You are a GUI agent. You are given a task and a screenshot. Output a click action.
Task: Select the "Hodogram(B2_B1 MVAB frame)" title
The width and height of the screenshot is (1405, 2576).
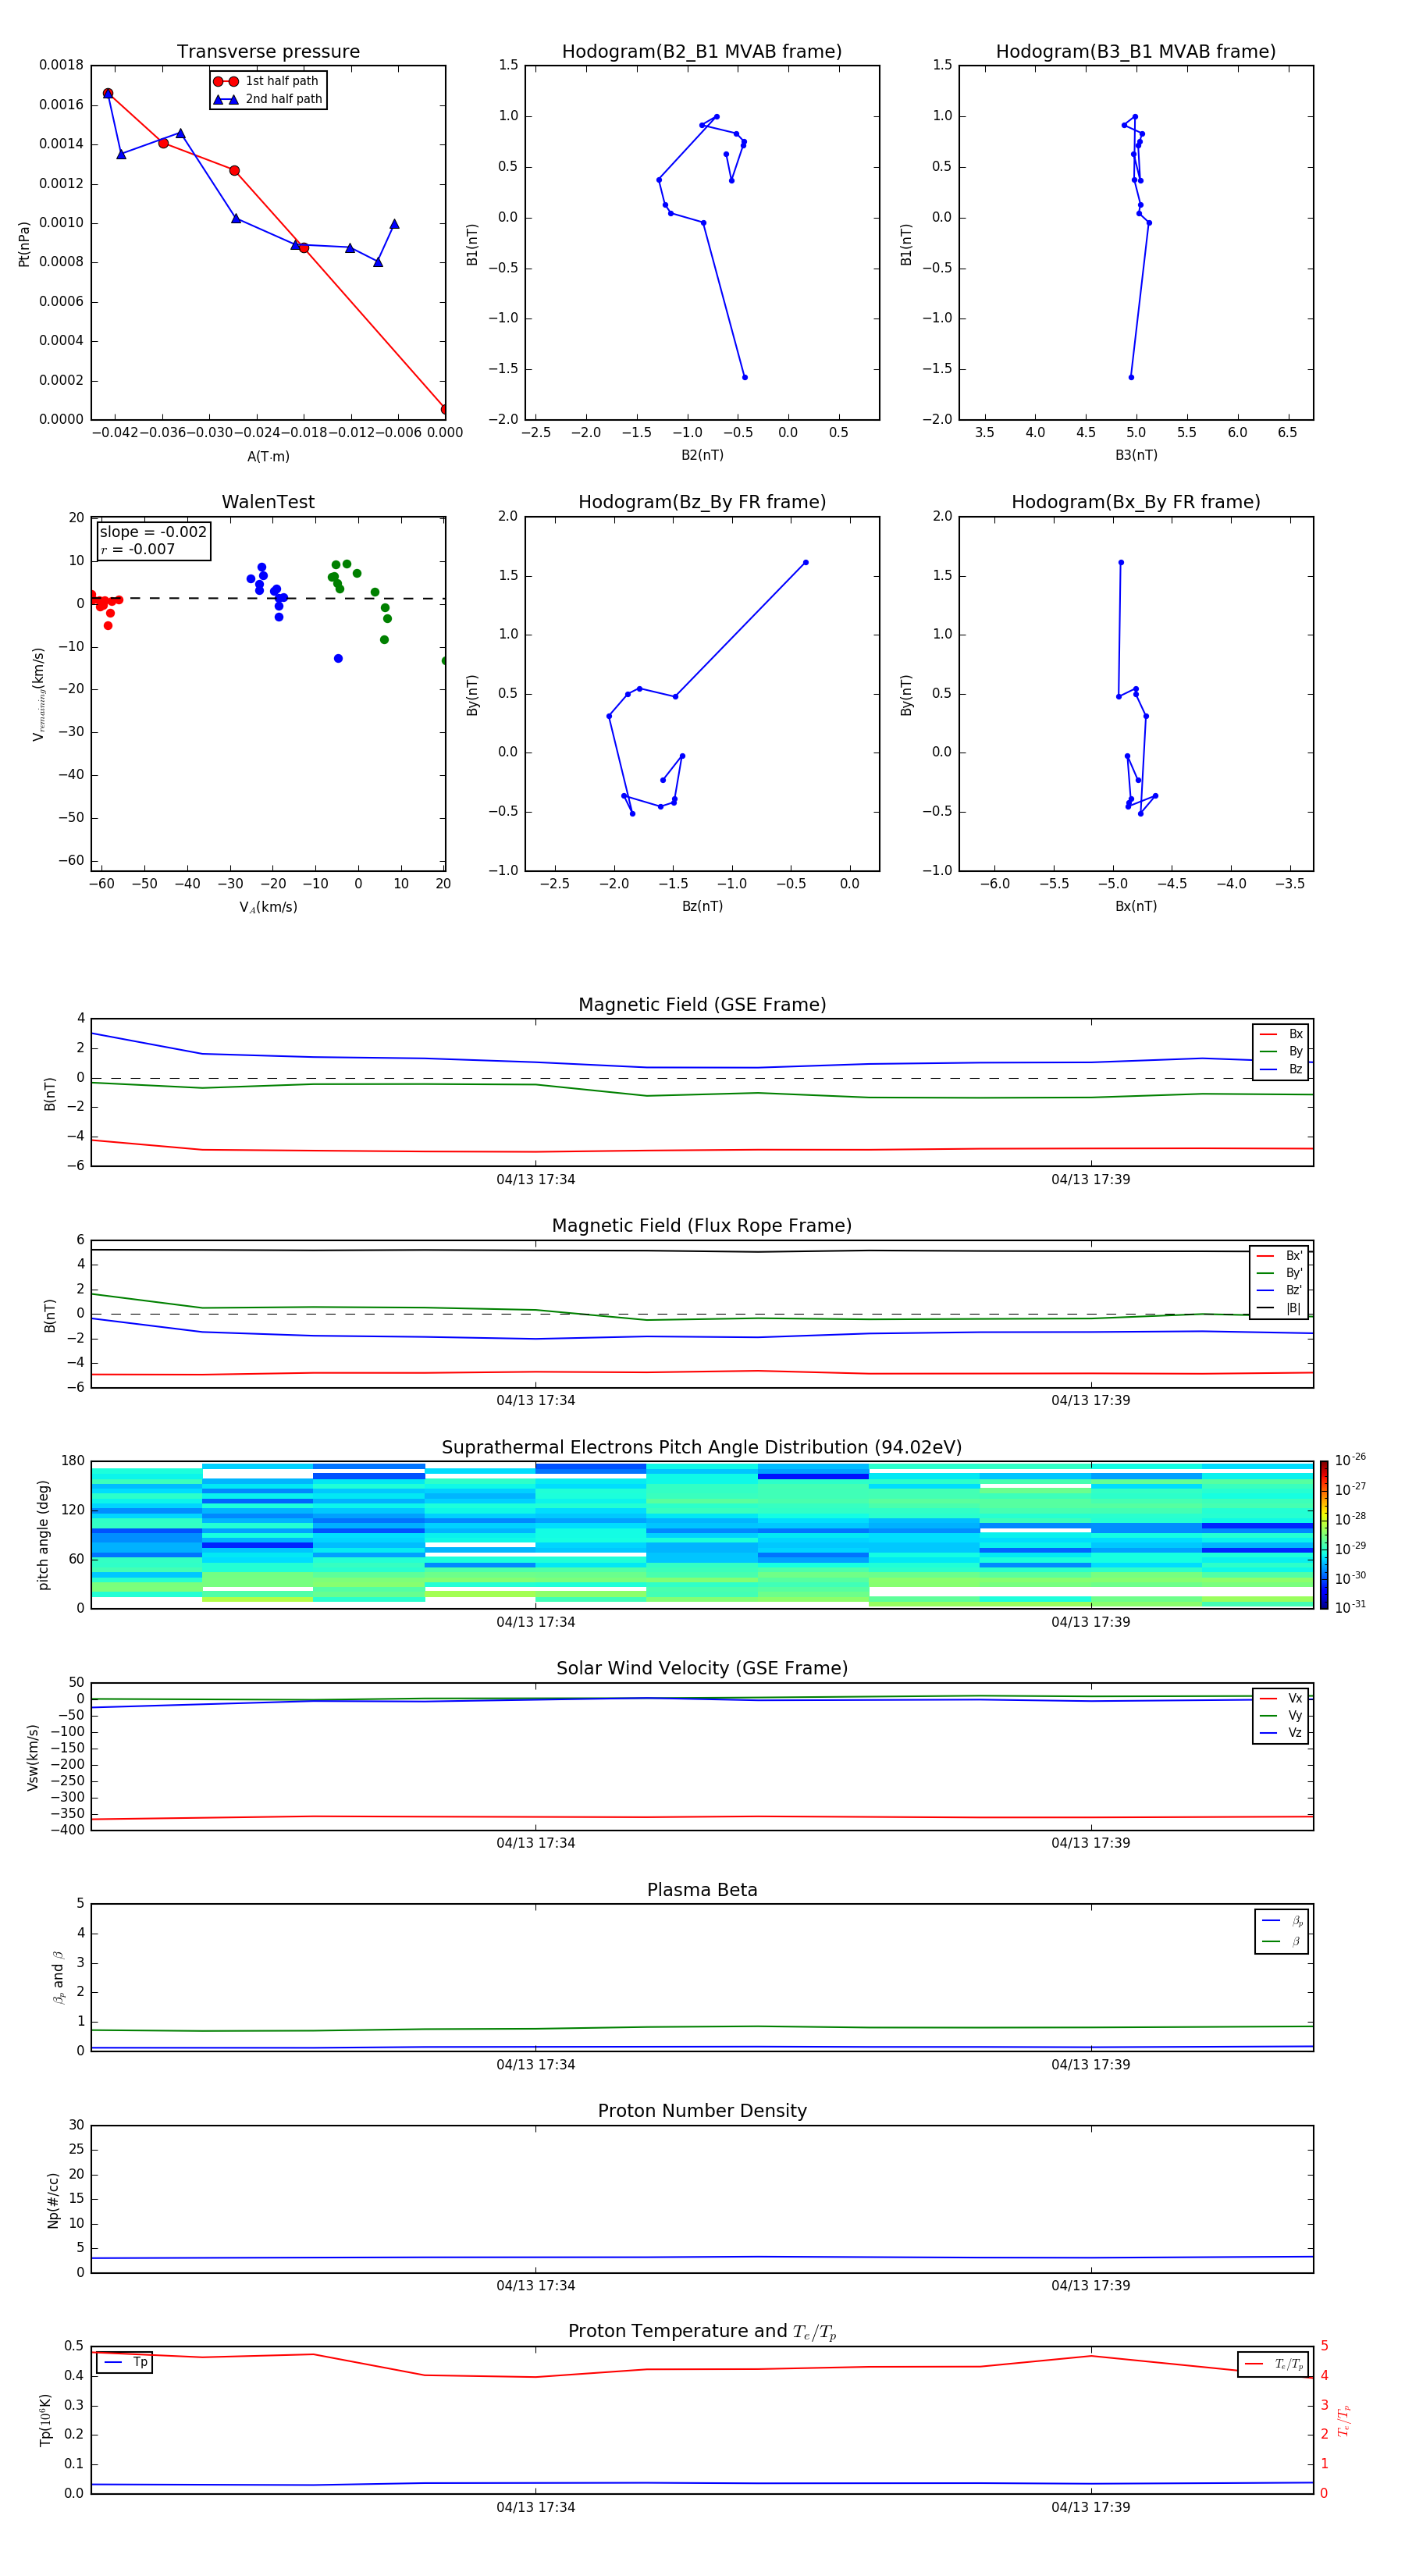[x=702, y=52]
